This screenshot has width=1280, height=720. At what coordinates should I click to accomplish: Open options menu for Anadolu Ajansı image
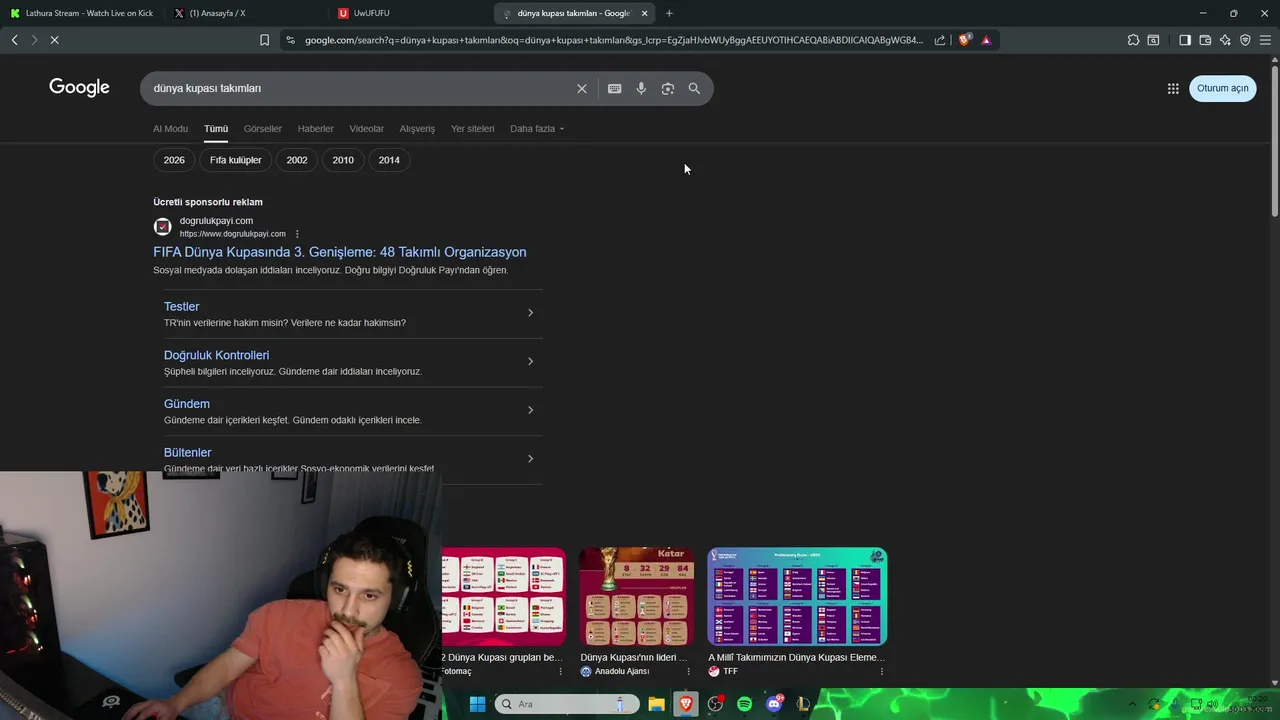click(688, 672)
